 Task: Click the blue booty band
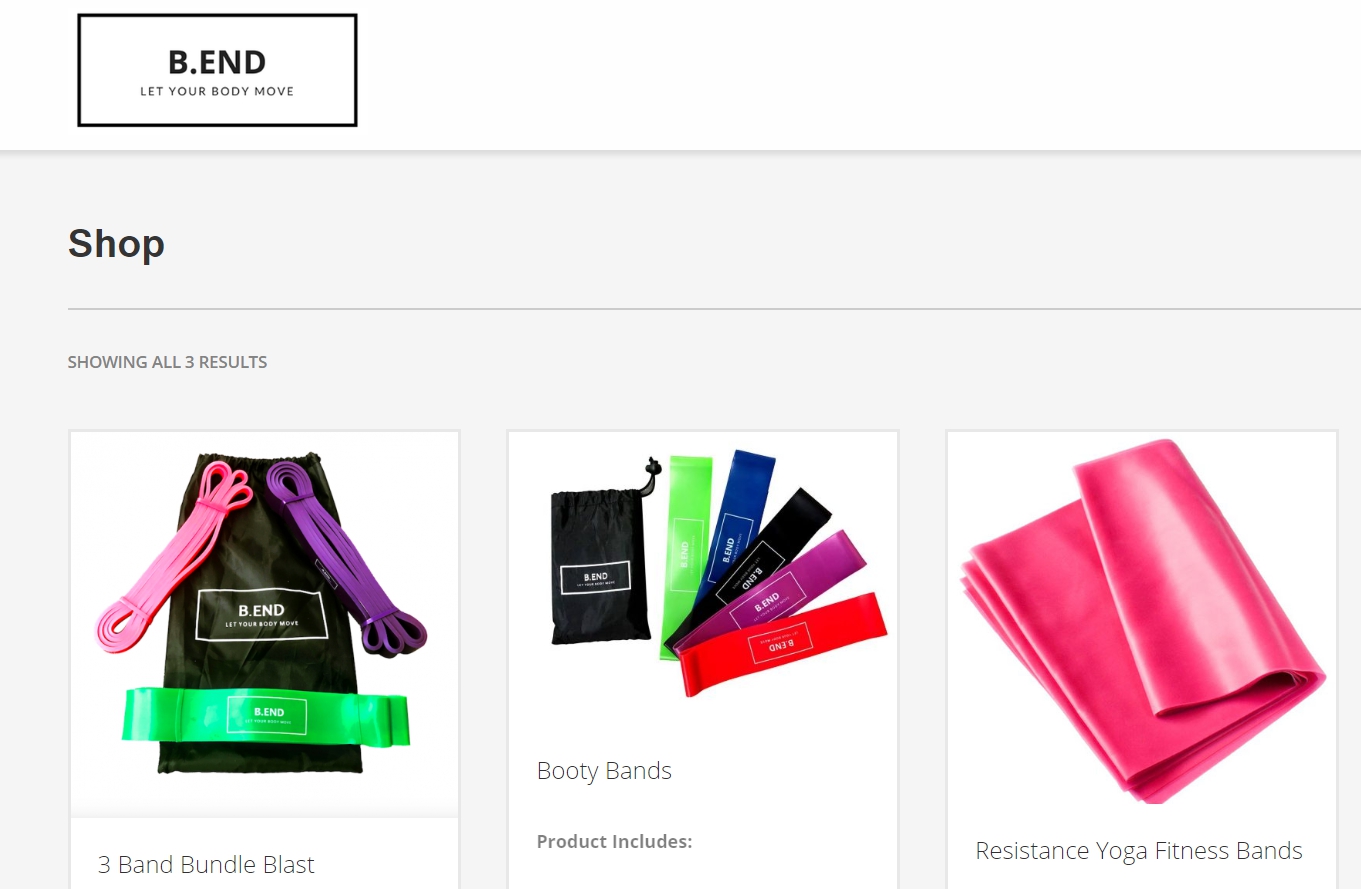tap(738, 515)
